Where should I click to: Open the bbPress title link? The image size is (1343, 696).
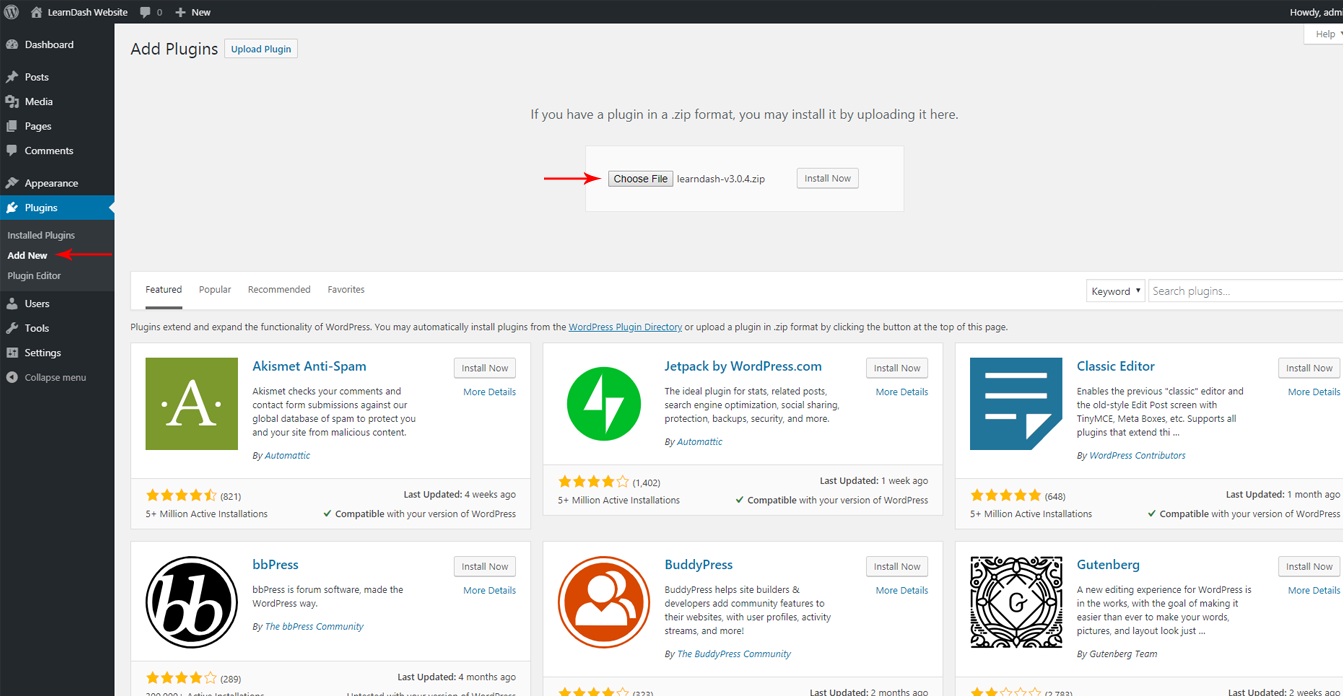[275, 564]
